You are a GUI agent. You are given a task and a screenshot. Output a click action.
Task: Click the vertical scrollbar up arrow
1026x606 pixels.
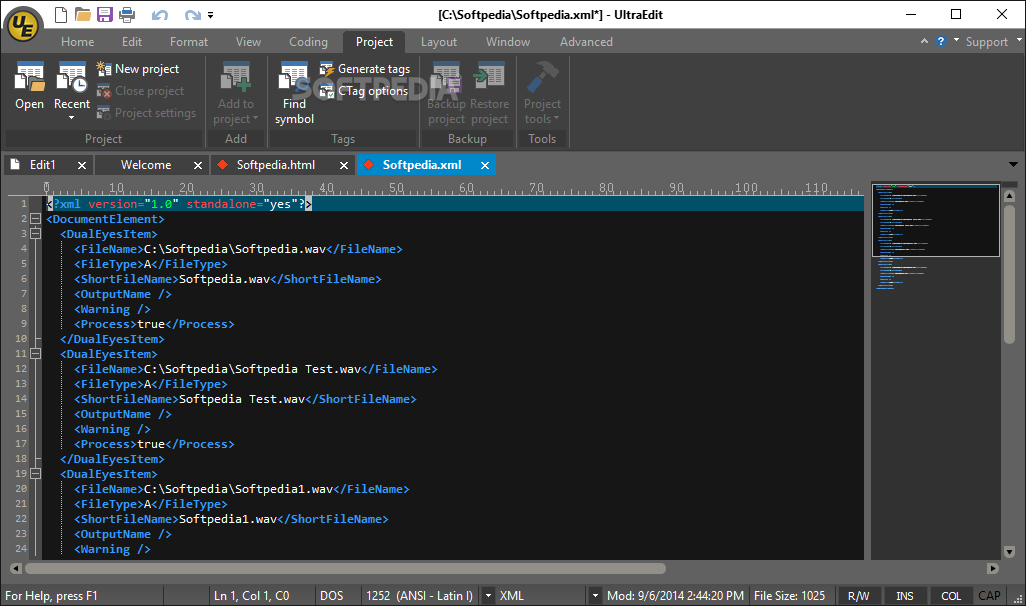pos(1009,196)
